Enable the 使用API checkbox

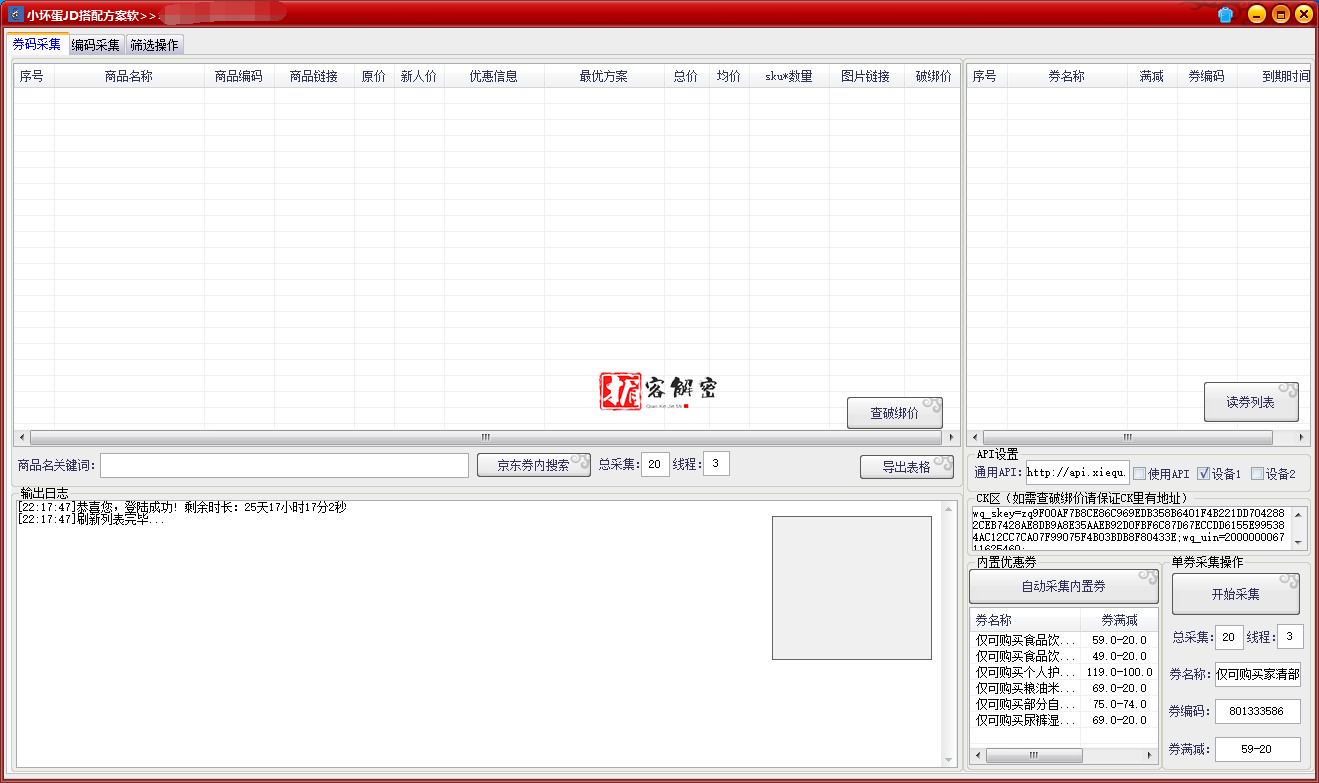(x=1139, y=474)
